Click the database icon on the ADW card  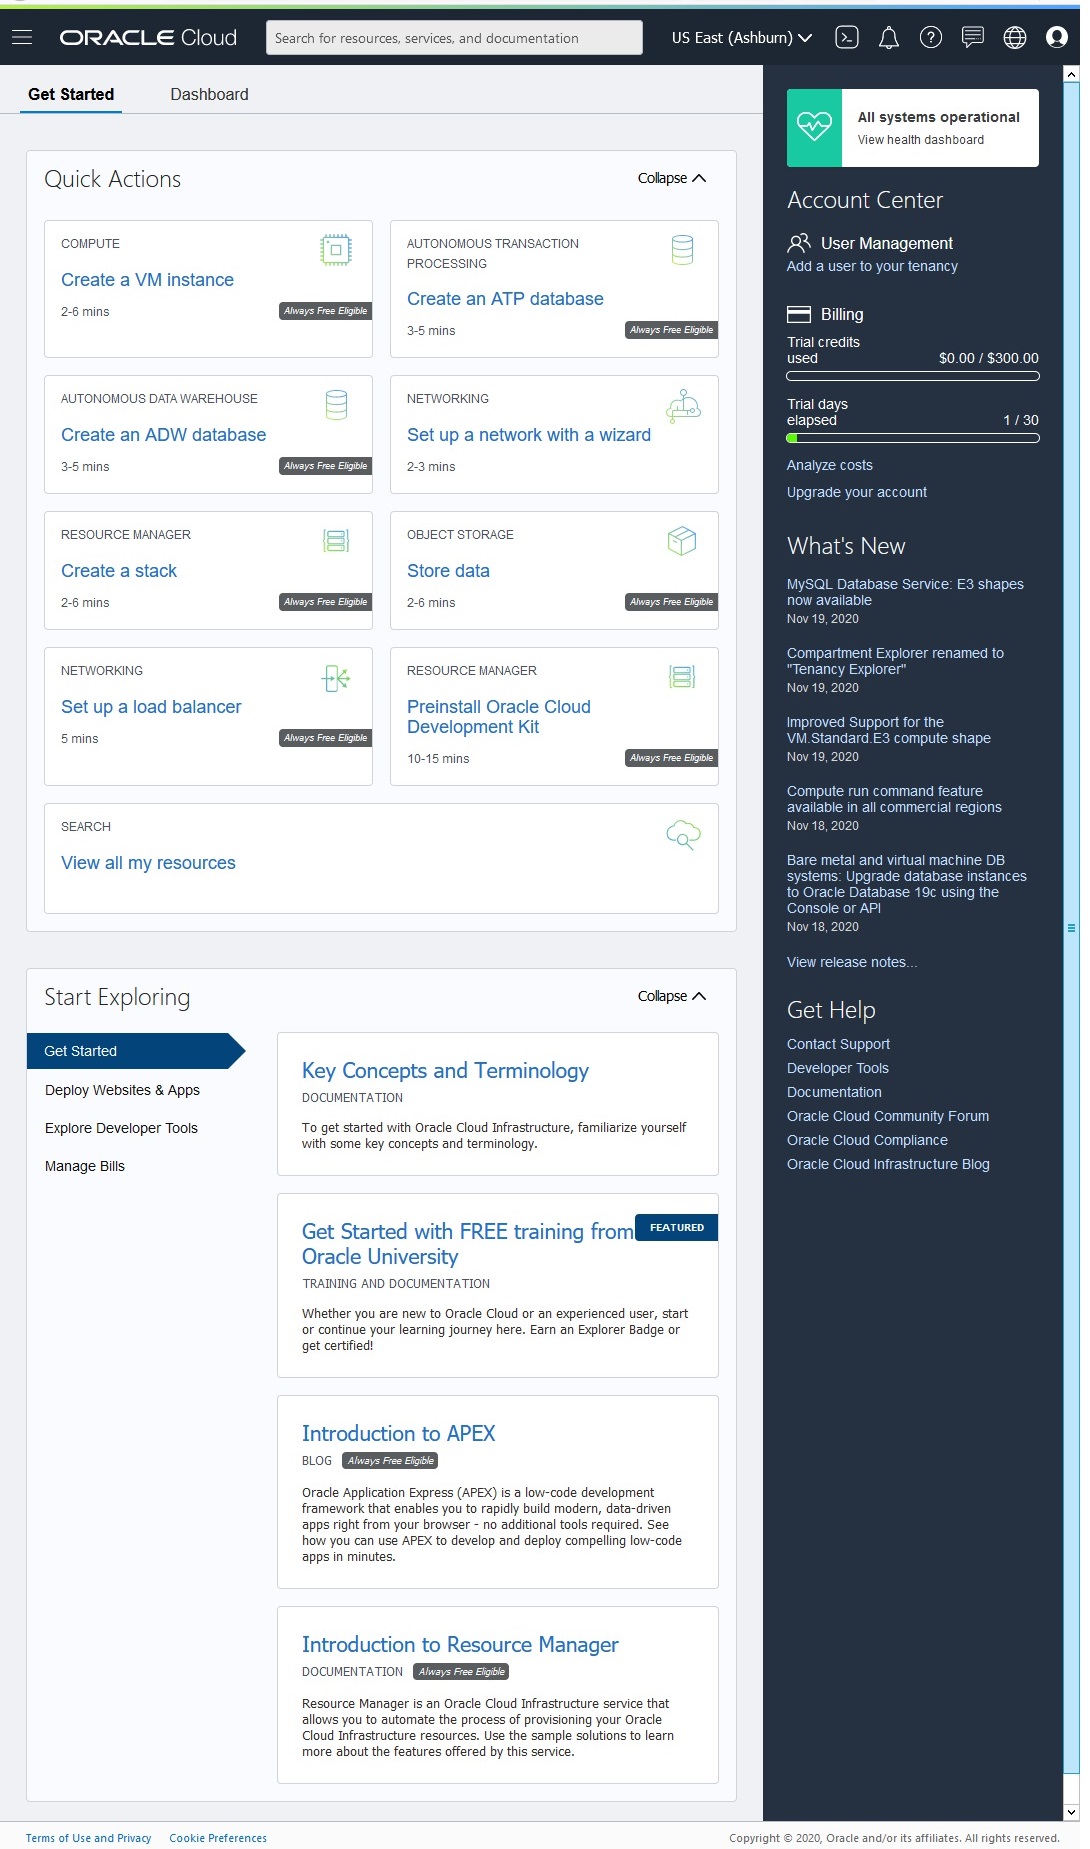coord(337,405)
